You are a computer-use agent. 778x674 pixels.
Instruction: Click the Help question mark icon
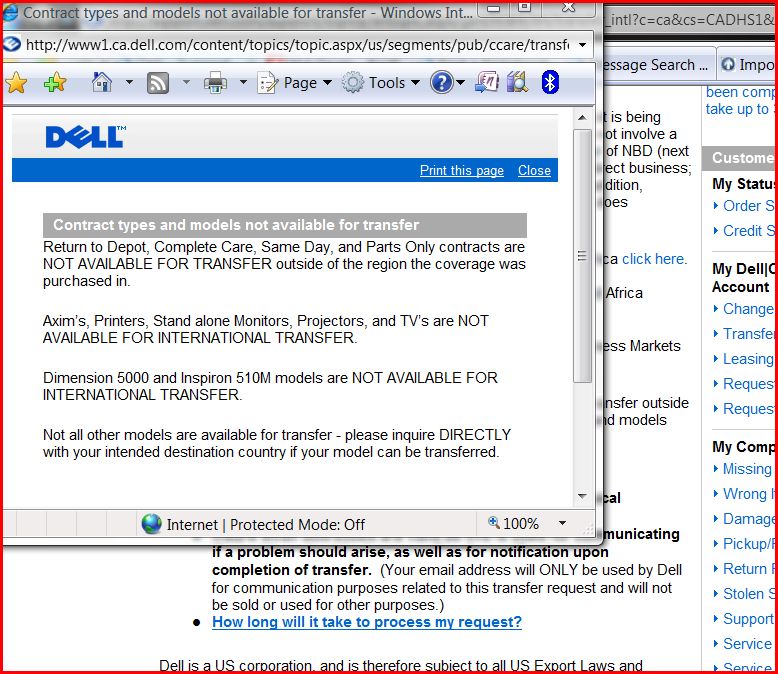pyautogui.click(x=442, y=82)
